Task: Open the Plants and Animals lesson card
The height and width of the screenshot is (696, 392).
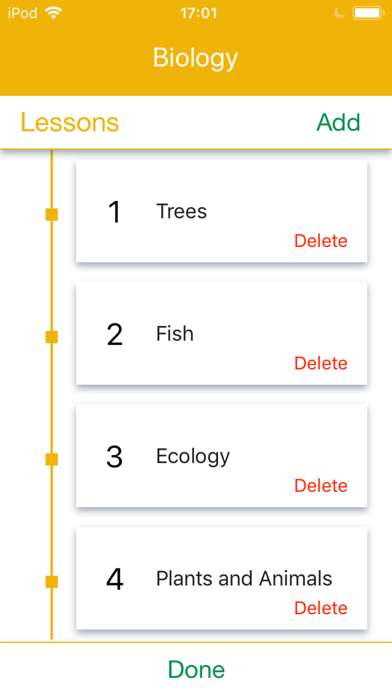Action: [222, 578]
